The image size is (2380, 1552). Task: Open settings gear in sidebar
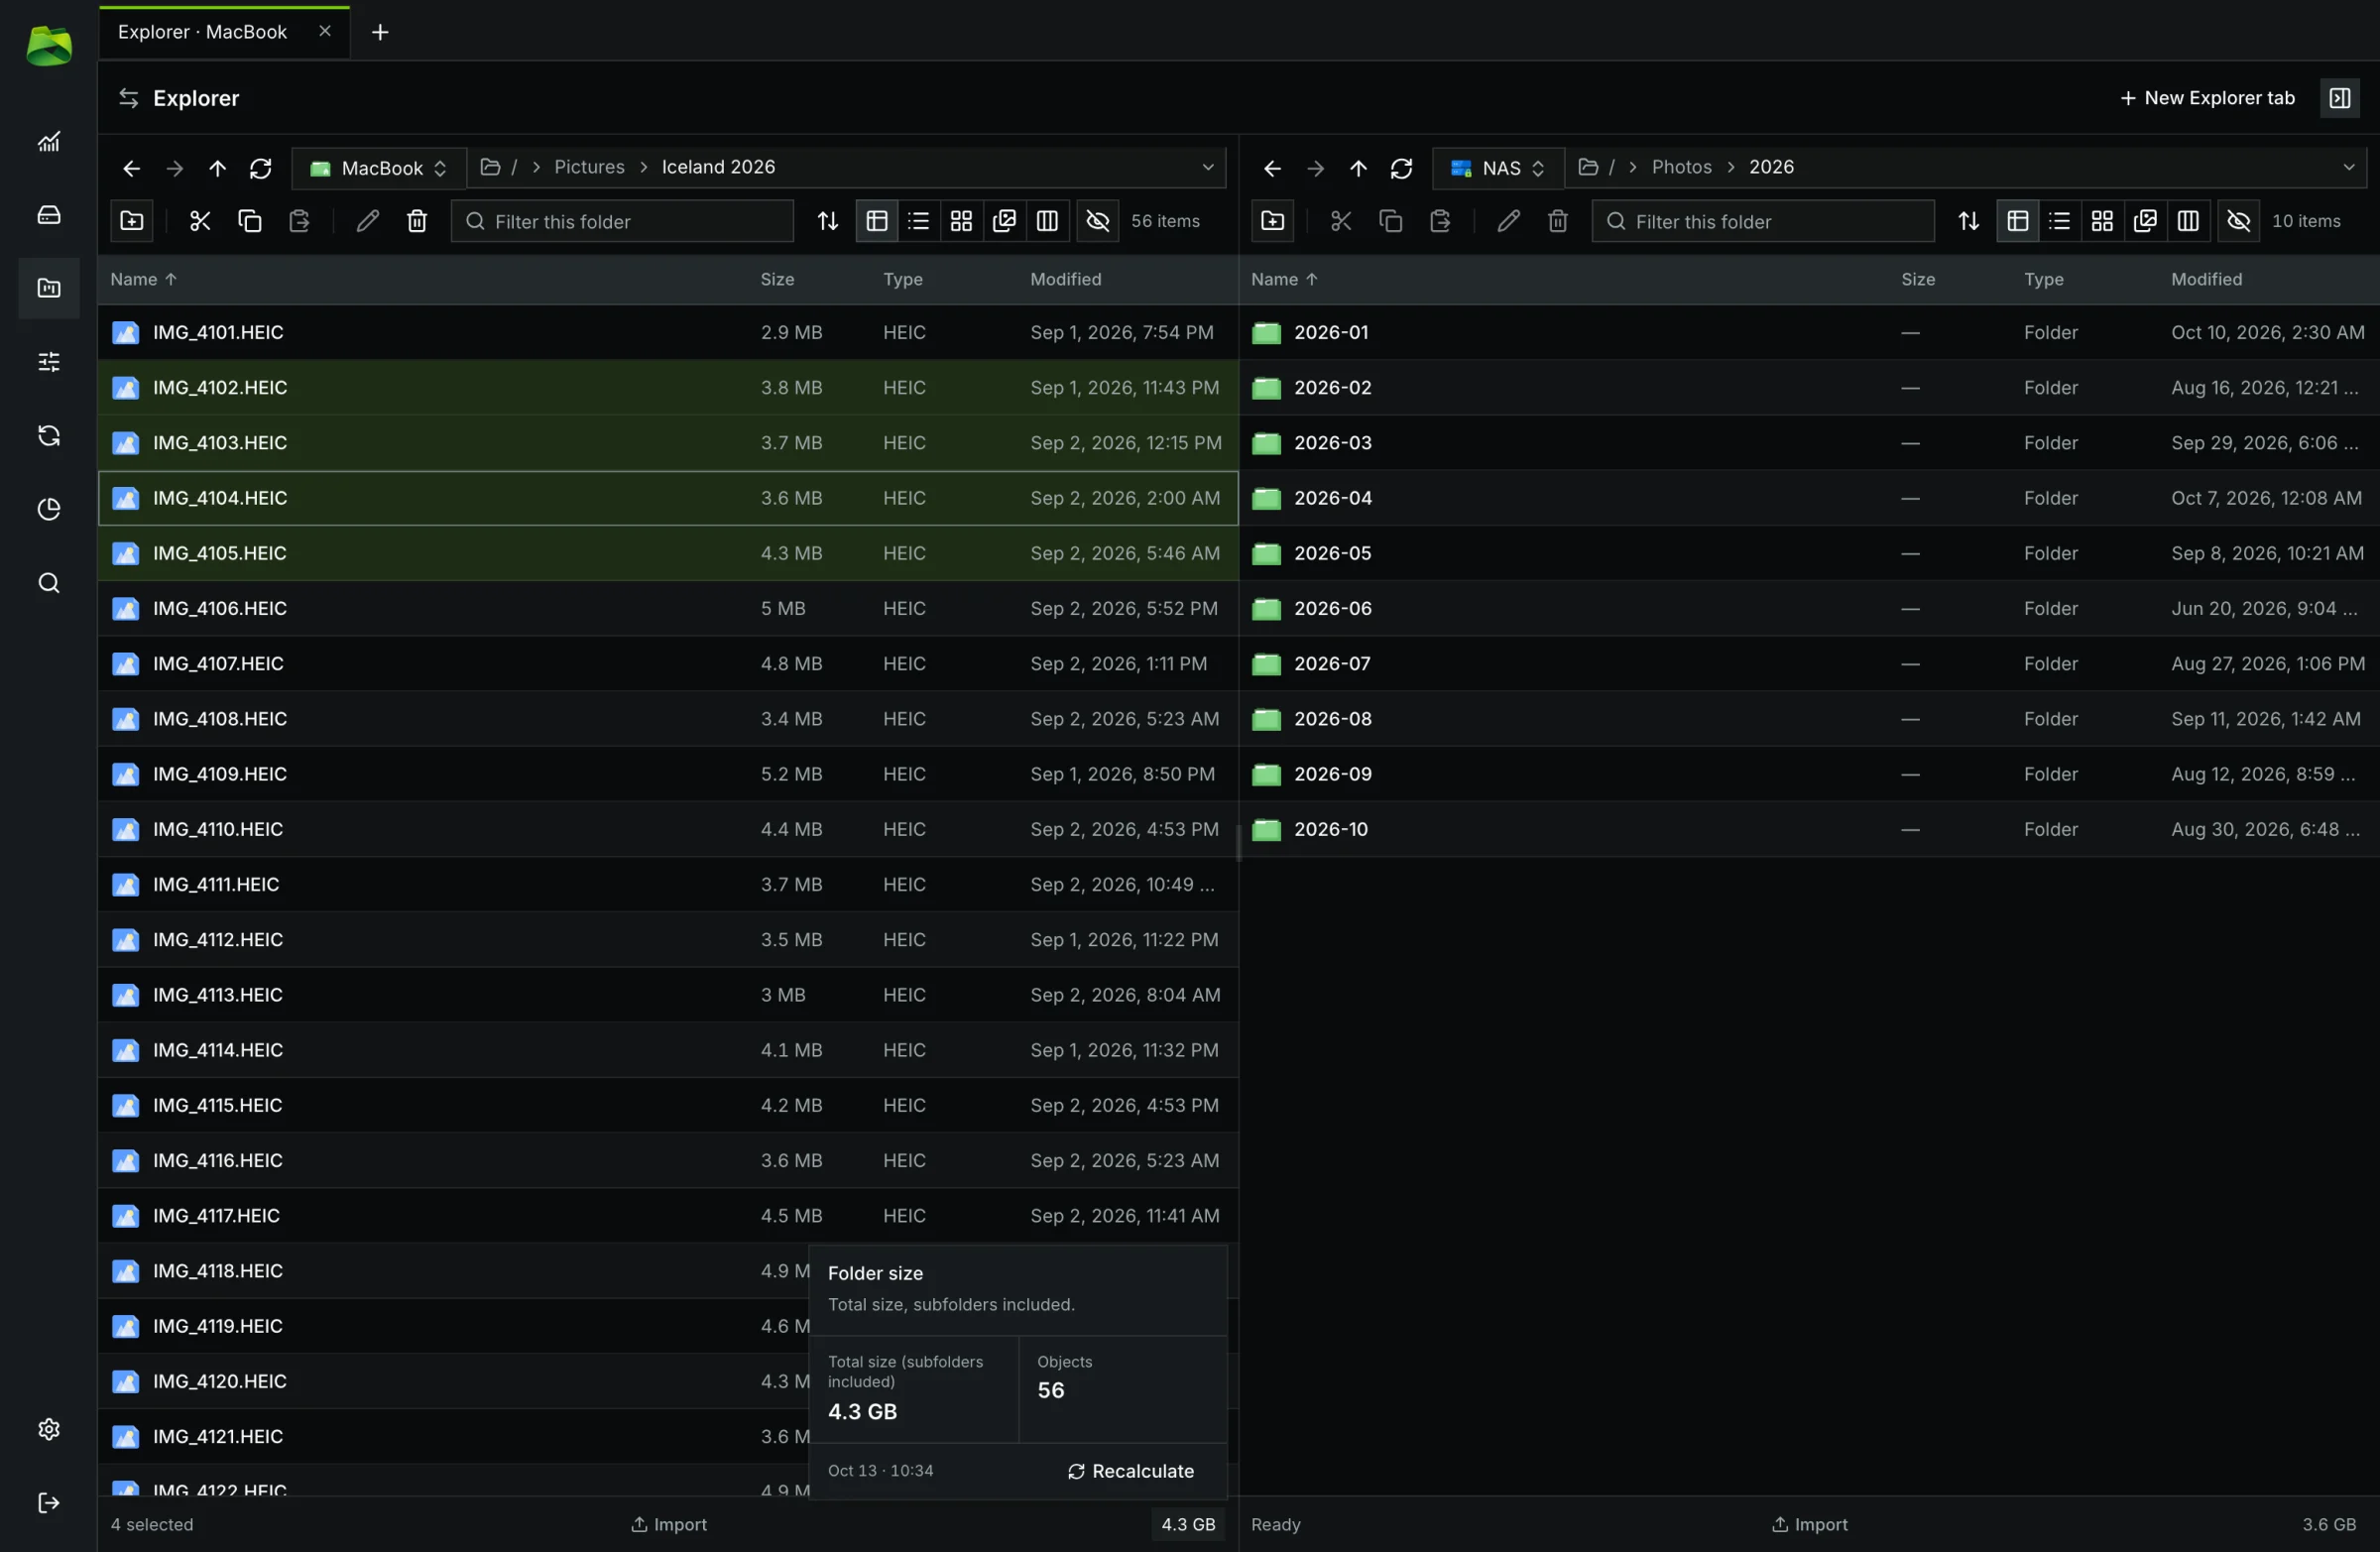point(48,1429)
